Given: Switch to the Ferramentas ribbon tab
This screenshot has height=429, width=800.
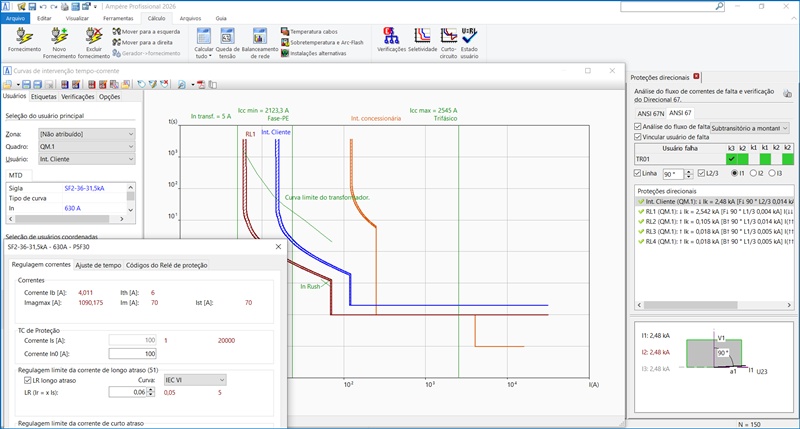Looking at the screenshot, I should click(x=117, y=18).
